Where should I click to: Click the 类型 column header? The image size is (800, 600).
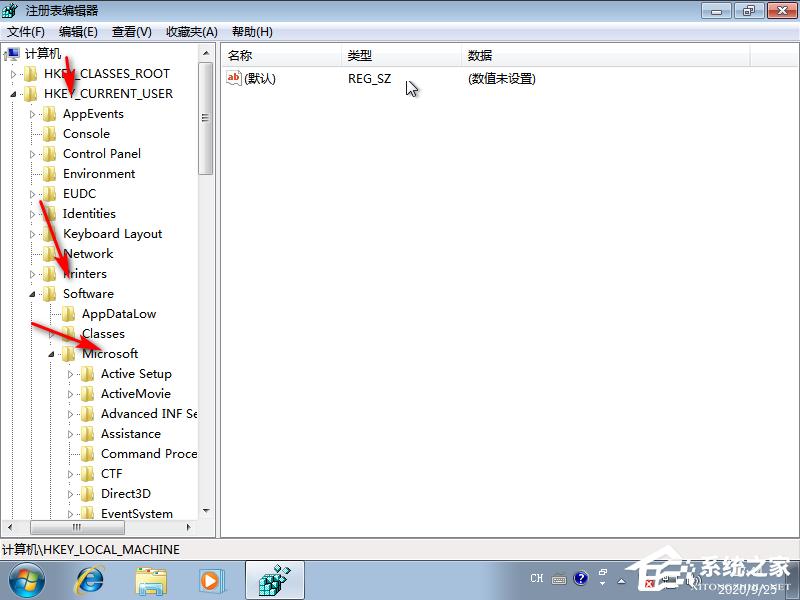401,55
